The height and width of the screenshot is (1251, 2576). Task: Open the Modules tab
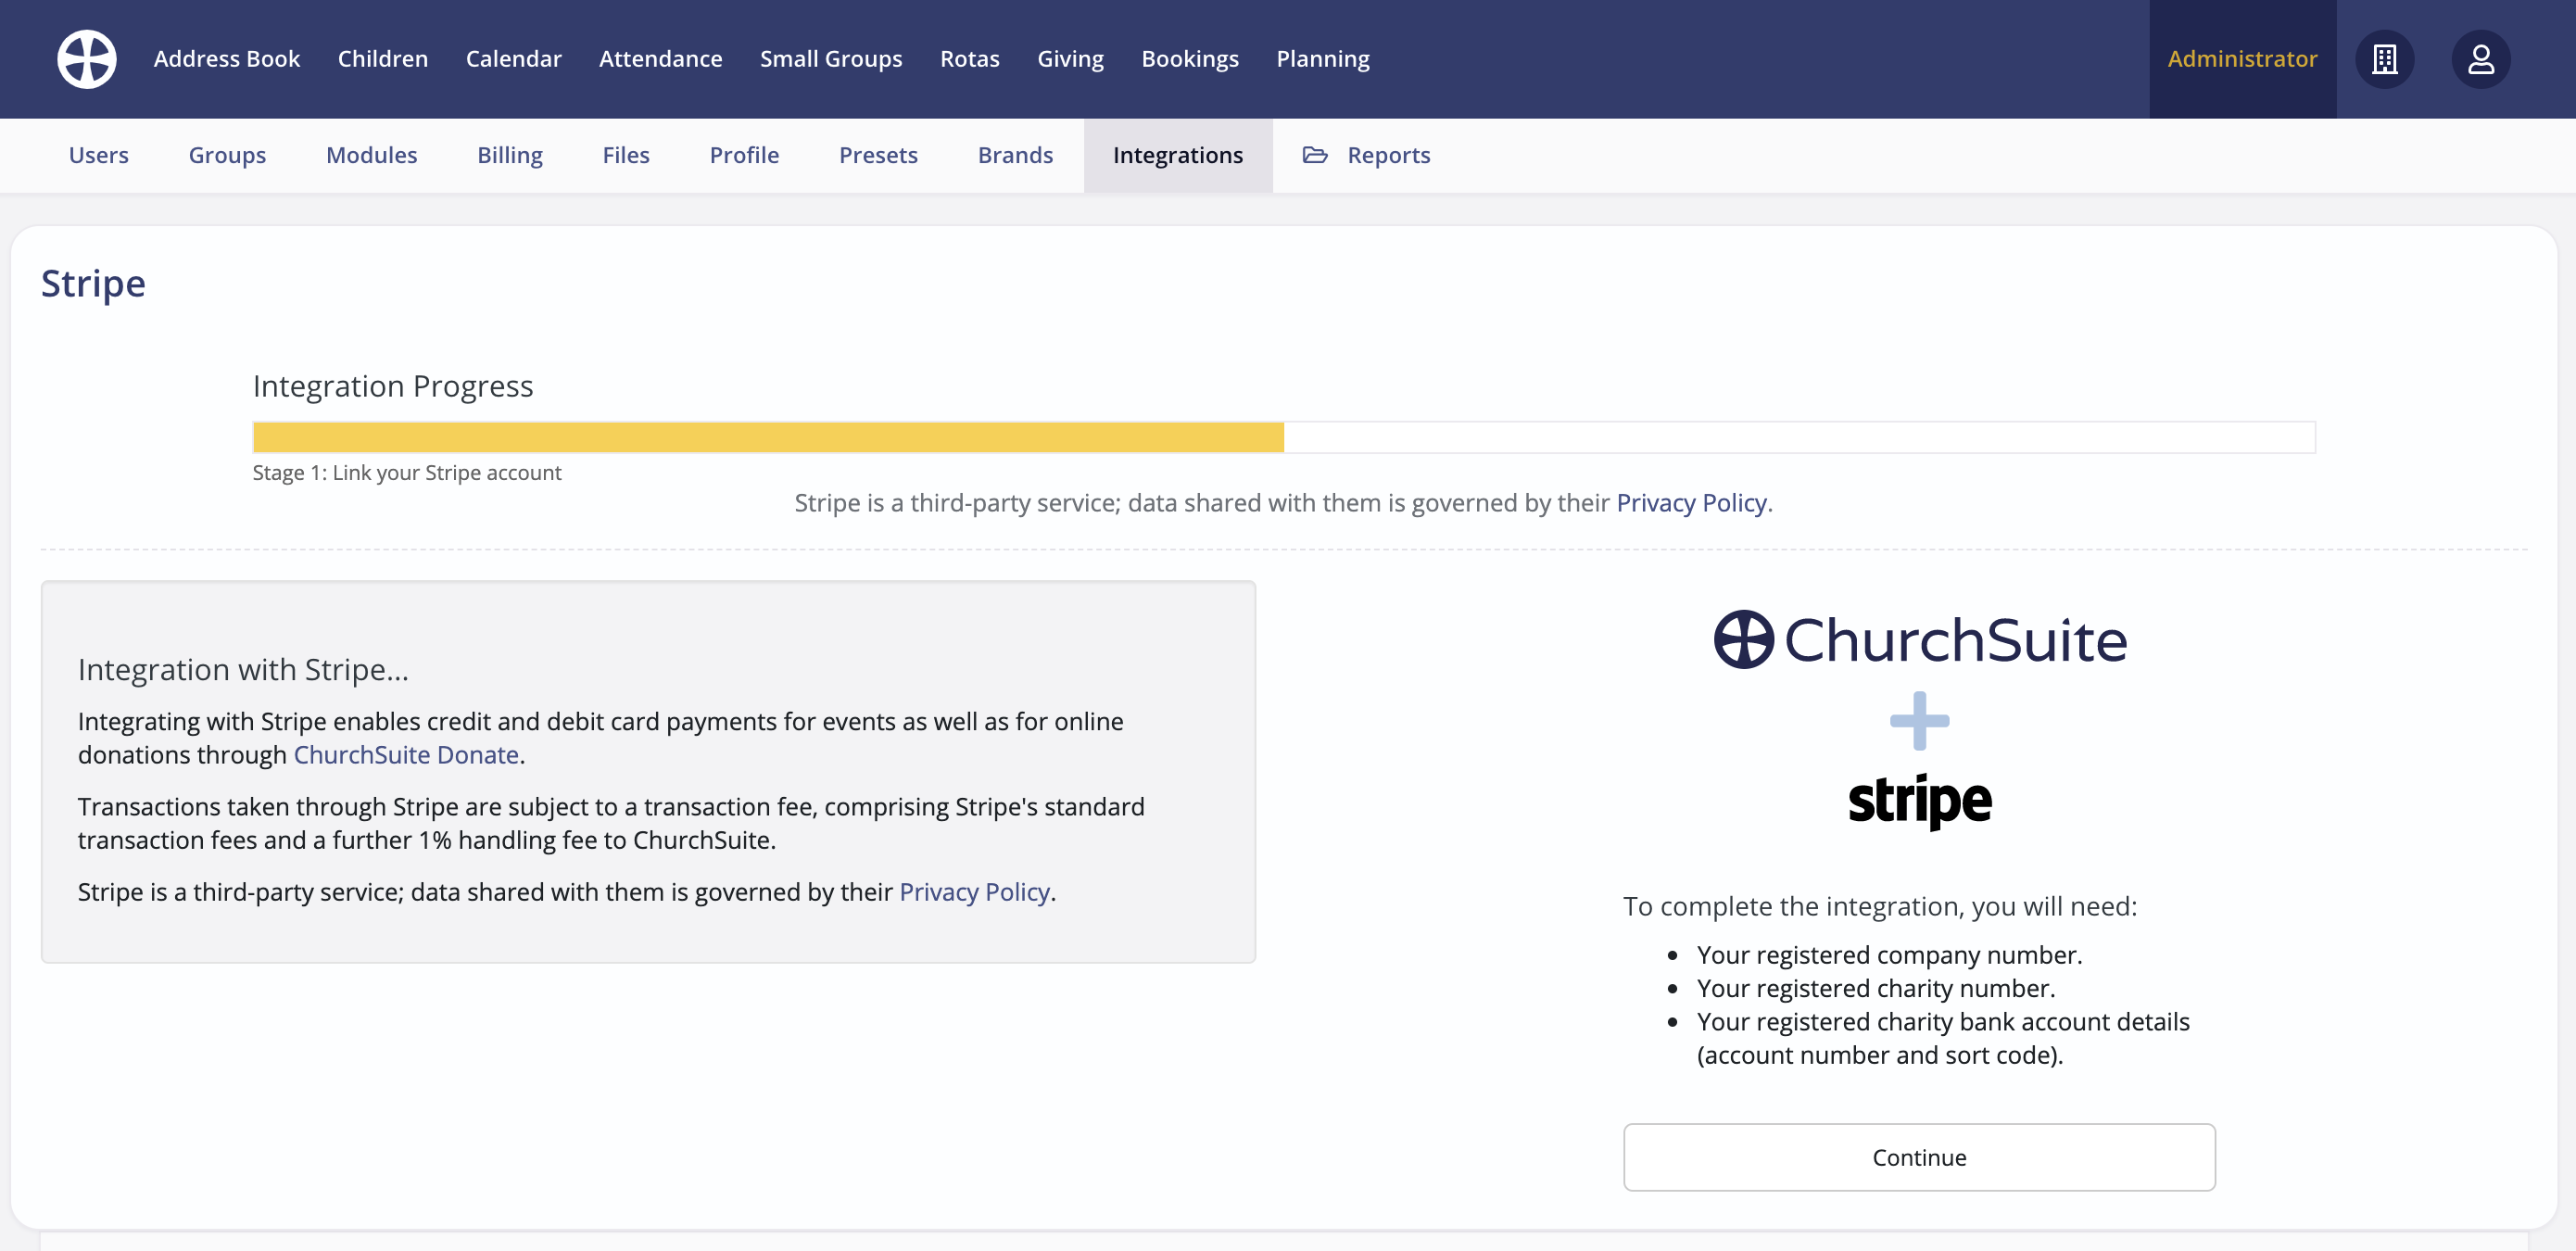[371, 155]
